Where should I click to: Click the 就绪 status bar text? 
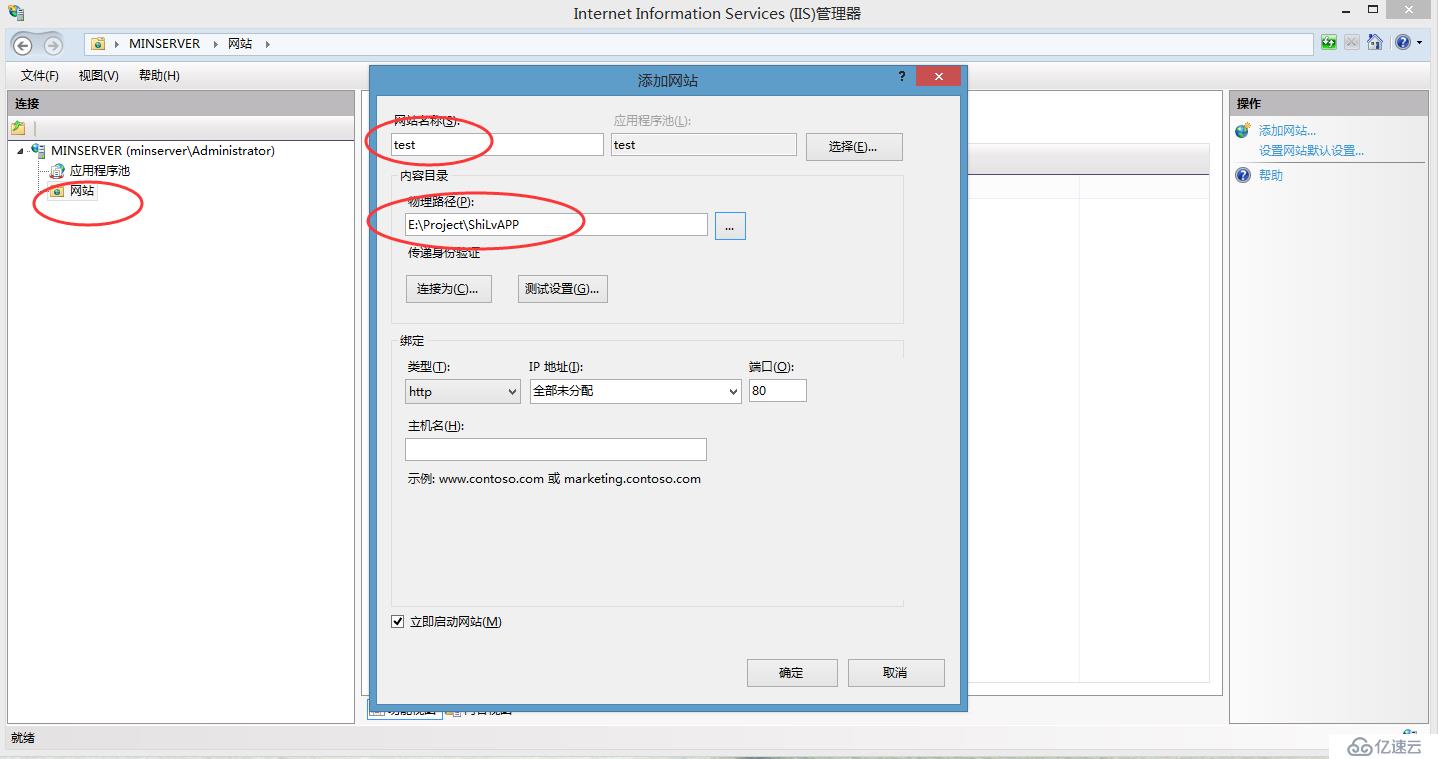22,738
